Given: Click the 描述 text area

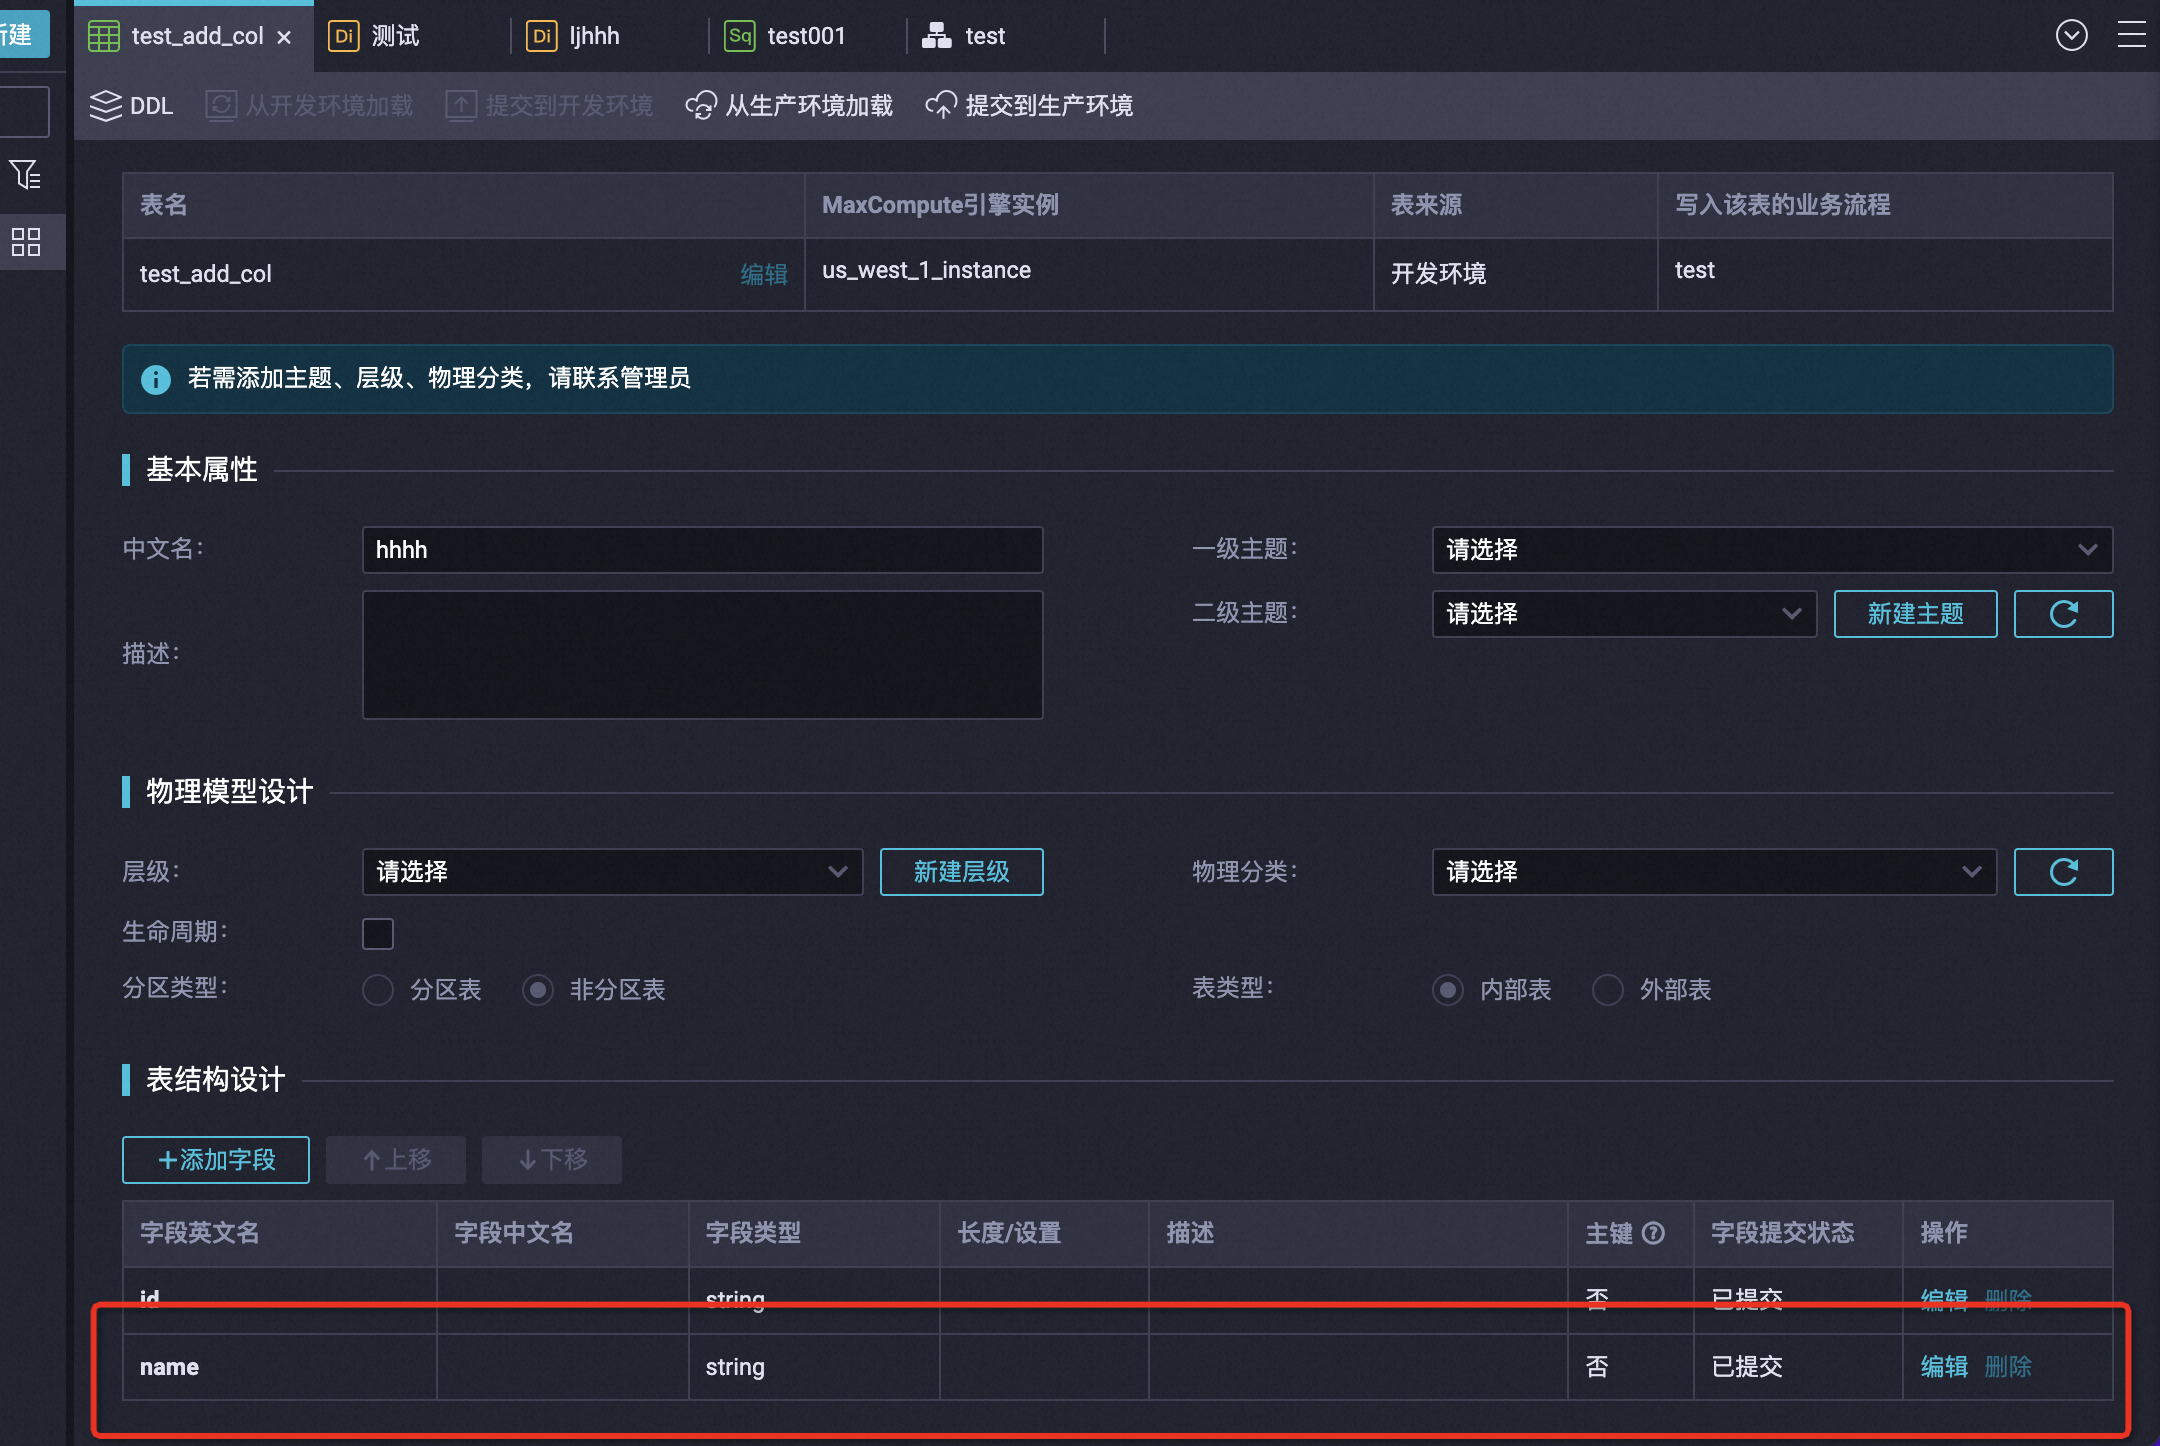Looking at the screenshot, I should point(702,655).
